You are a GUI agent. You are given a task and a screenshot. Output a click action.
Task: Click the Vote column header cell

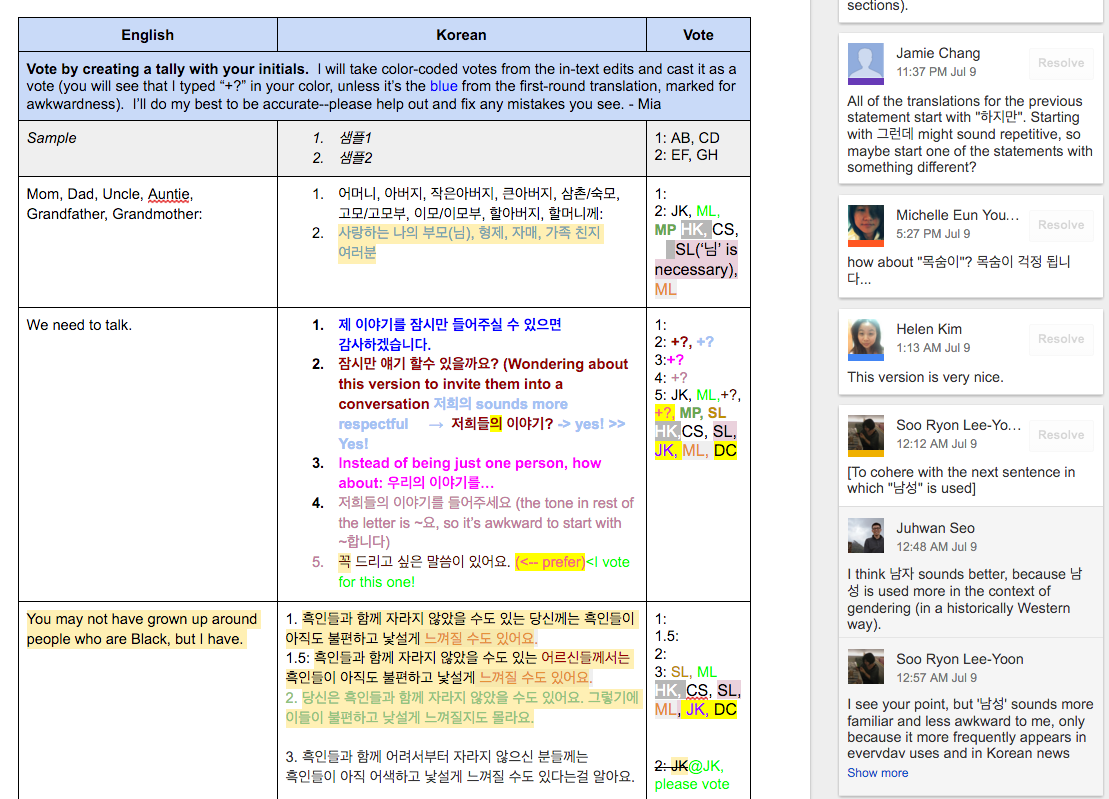click(x=698, y=35)
